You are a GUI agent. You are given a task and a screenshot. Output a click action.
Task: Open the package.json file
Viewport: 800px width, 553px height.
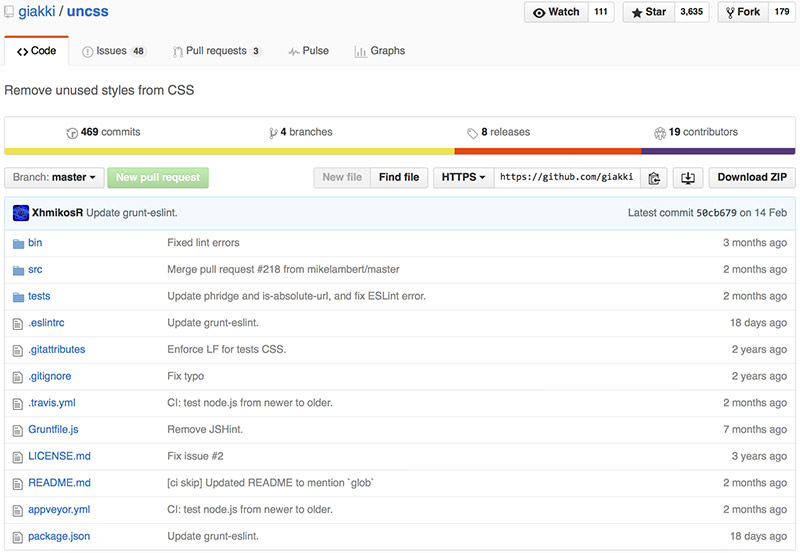[x=59, y=537]
